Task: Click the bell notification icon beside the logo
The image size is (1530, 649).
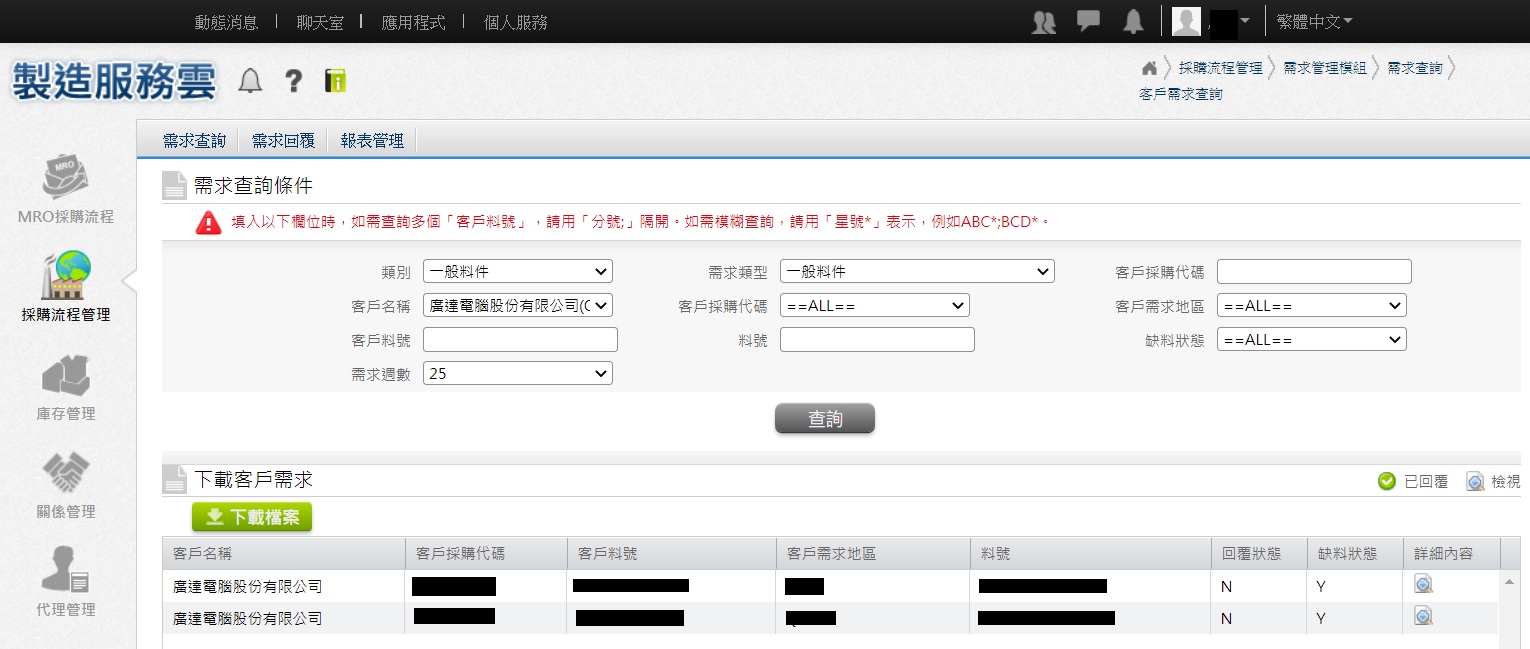Action: [250, 81]
